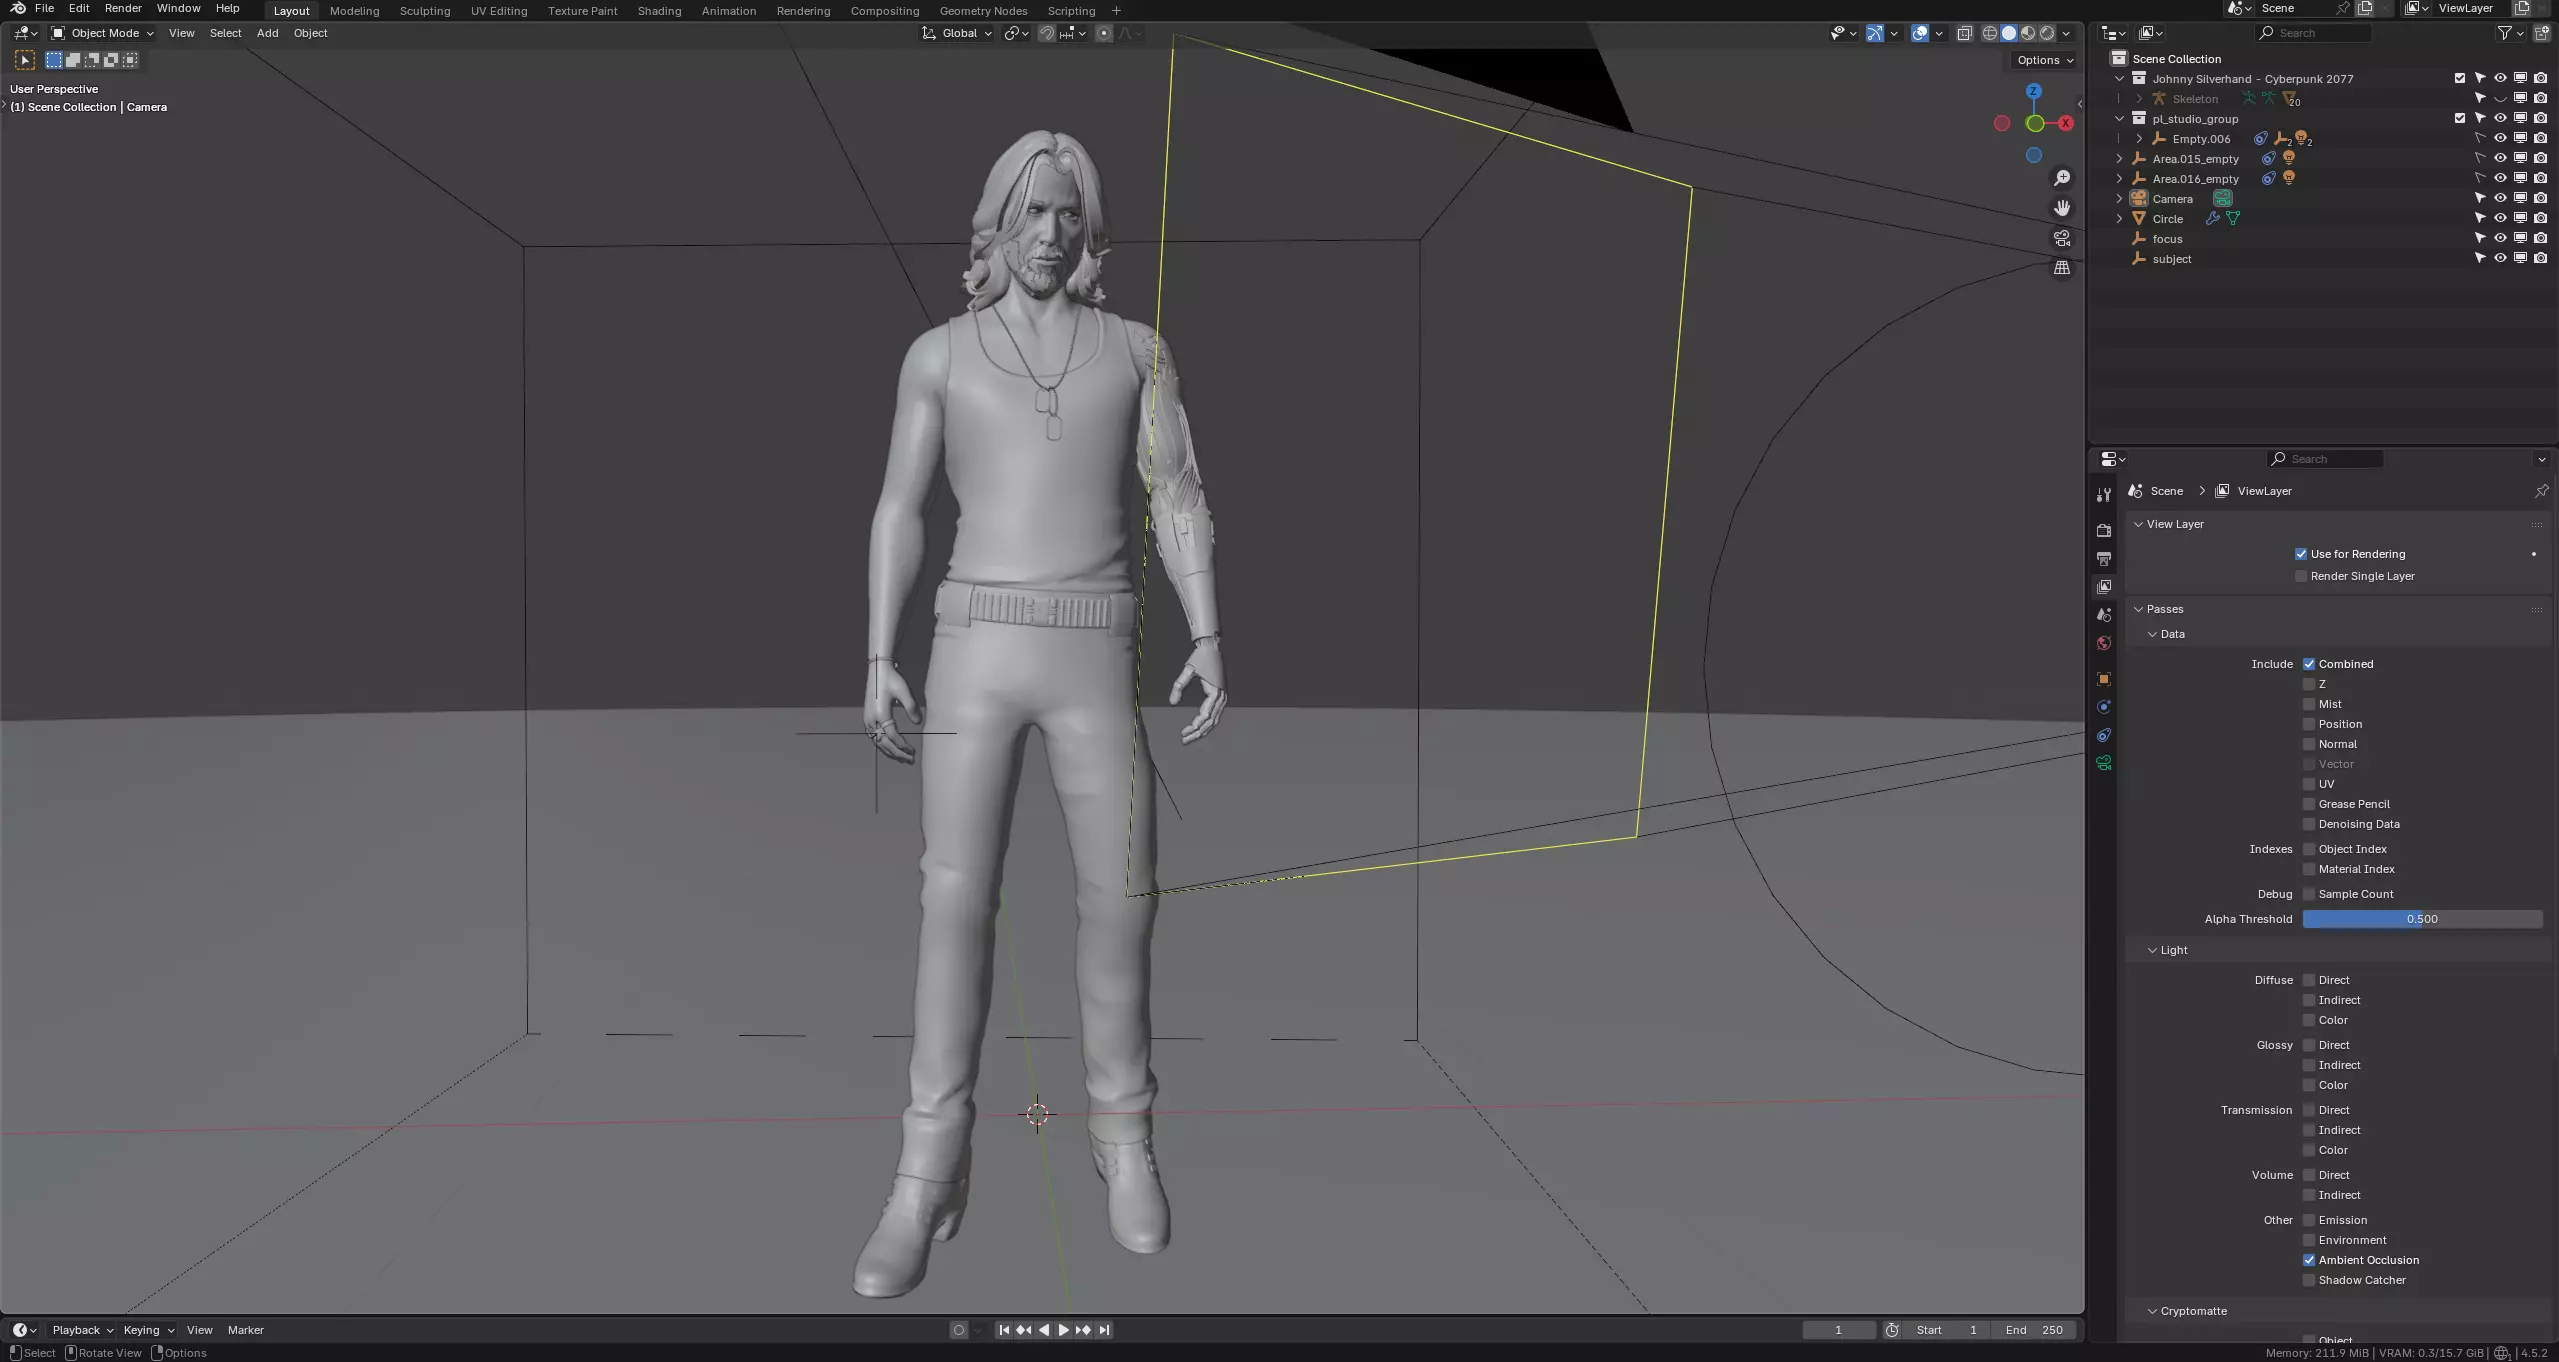The image size is (2559, 1362).
Task: Enable the Mist pass checkbox
Action: point(2309,704)
